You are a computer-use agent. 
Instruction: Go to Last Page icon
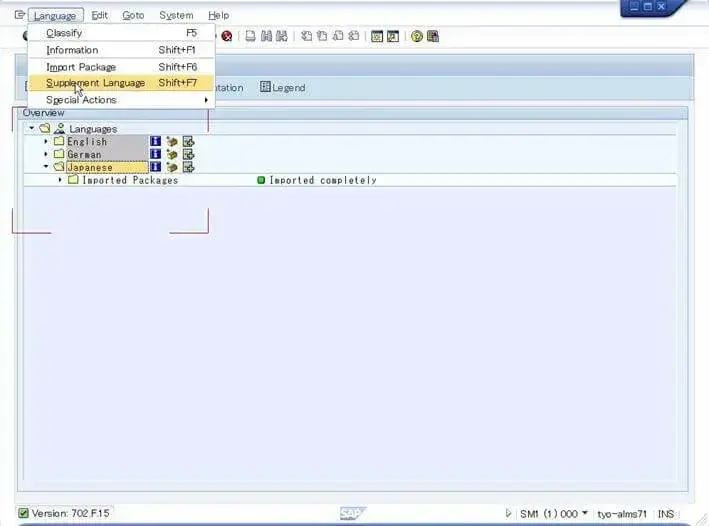pos(354,36)
